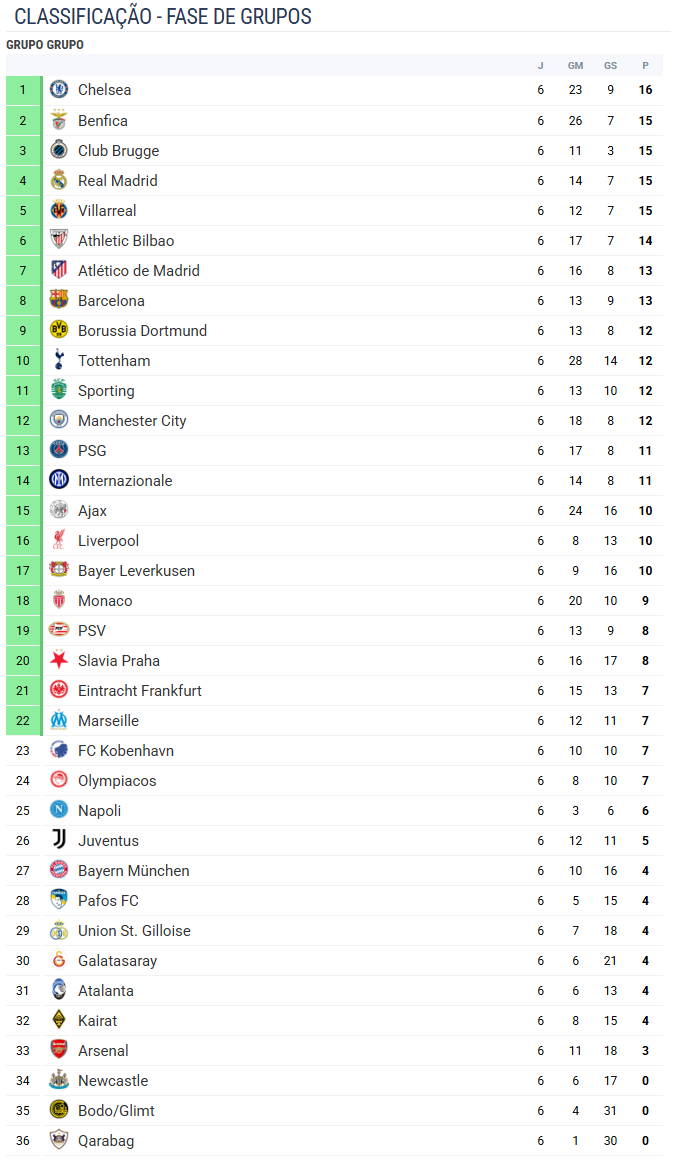Open the Sporting team link

pyautogui.click(x=106, y=391)
